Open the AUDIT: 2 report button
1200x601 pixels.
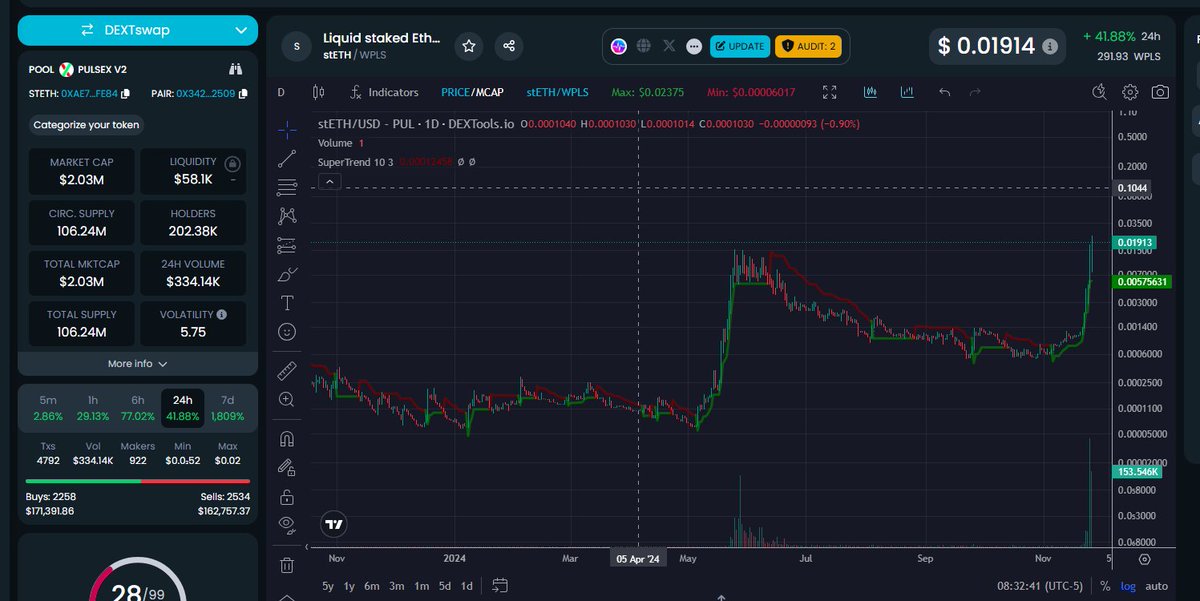(x=808, y=46)
